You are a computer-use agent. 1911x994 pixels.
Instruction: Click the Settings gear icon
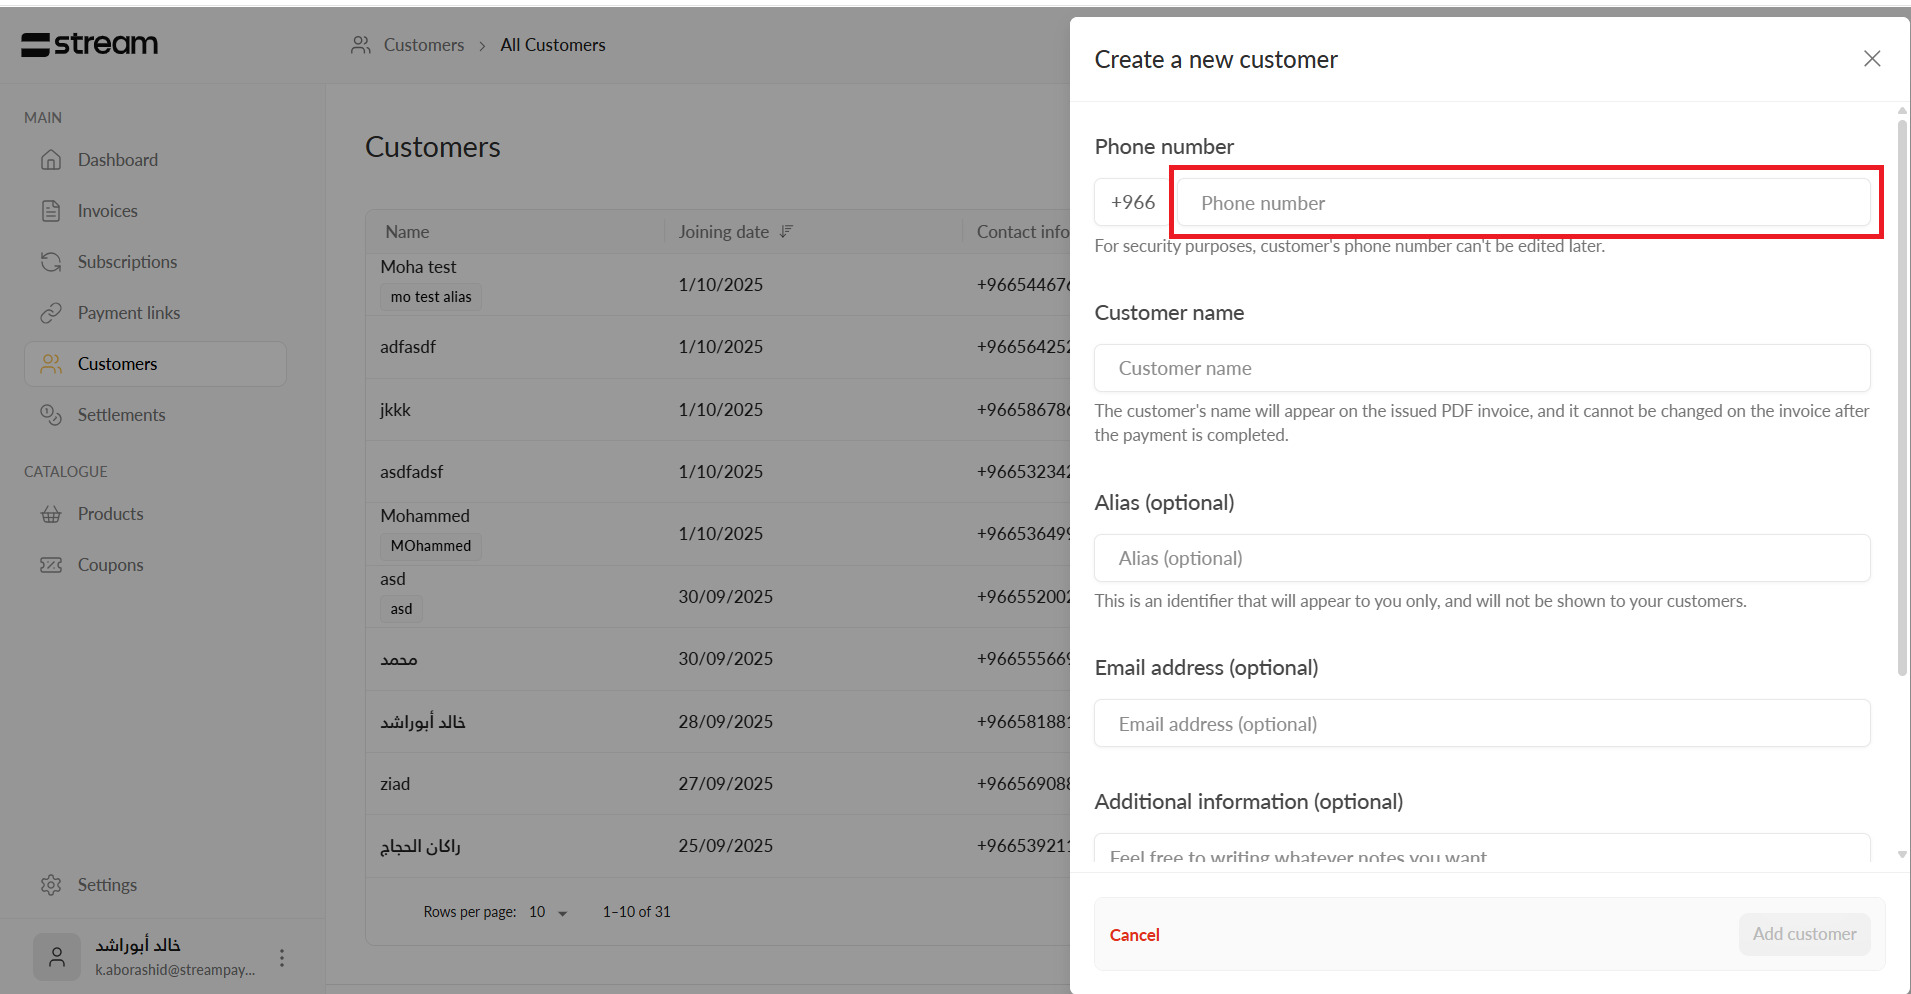tap(51, 885)
